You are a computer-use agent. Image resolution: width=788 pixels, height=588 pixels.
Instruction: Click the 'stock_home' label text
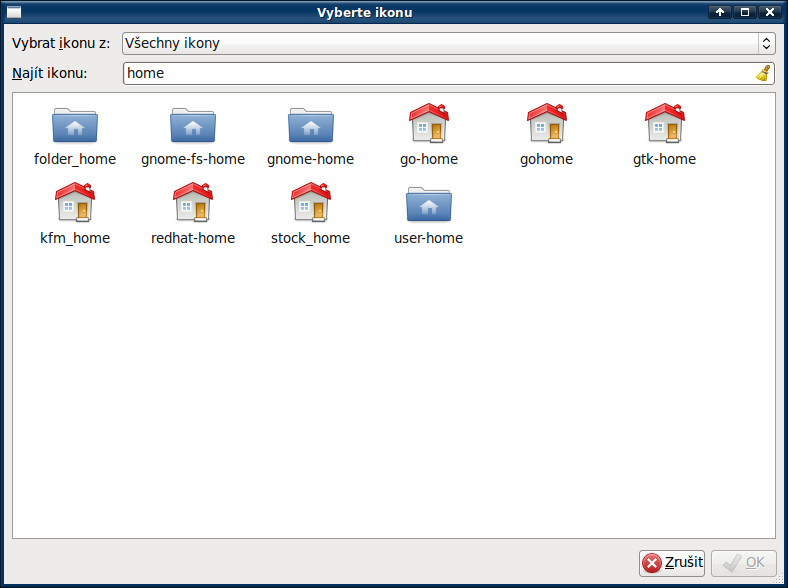tap(311, 238)
